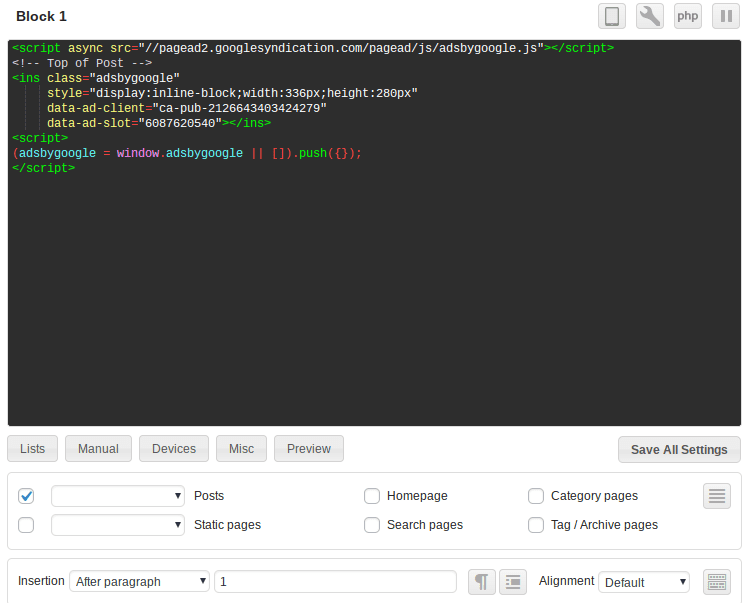Click the line containing data-ad-slot in the code editor
This screenshot has width=743, height=603.
click(159, 123)
